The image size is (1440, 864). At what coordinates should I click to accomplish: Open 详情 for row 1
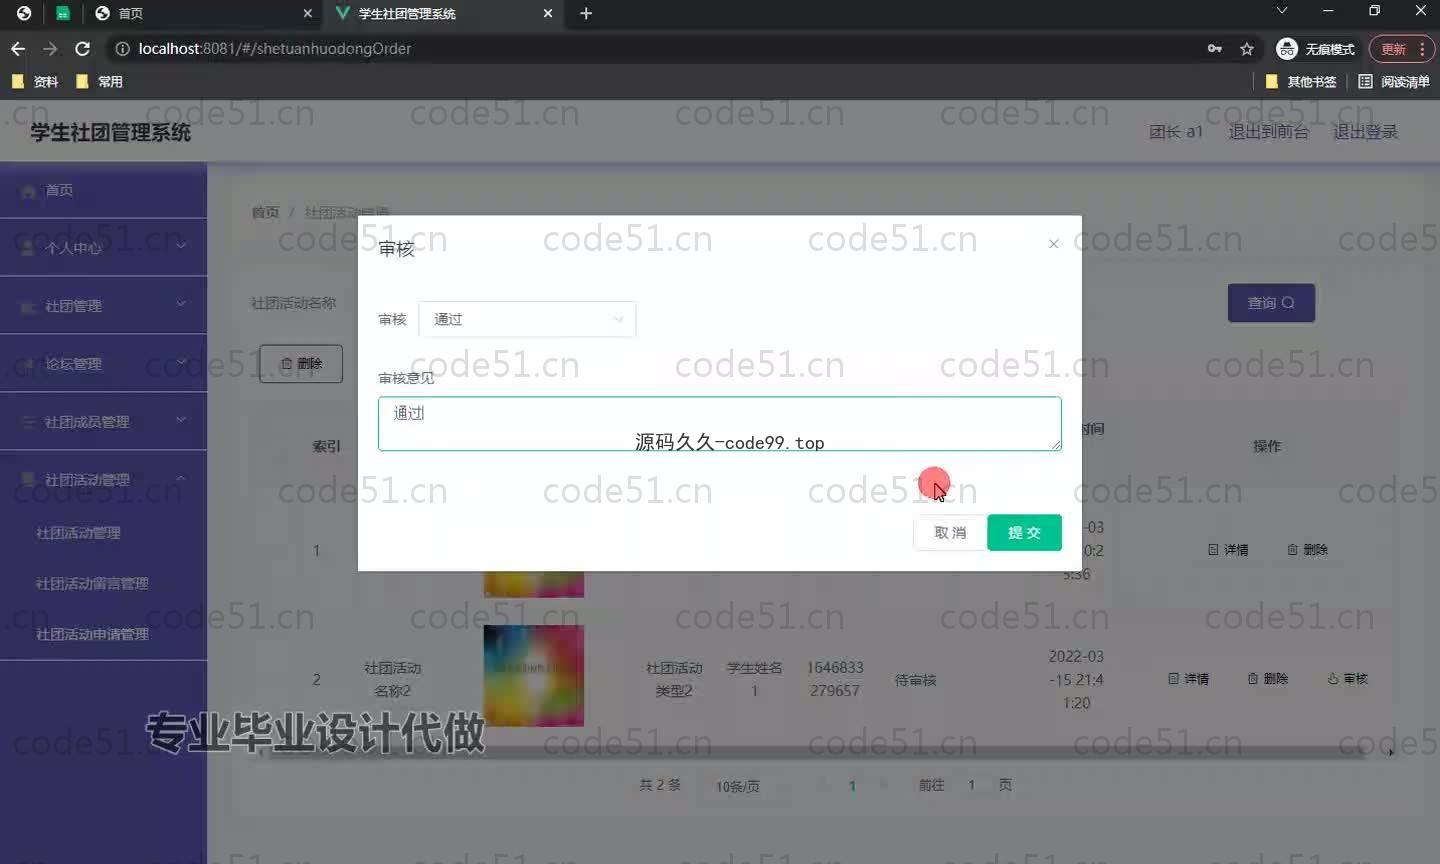tap(1228, 550)
